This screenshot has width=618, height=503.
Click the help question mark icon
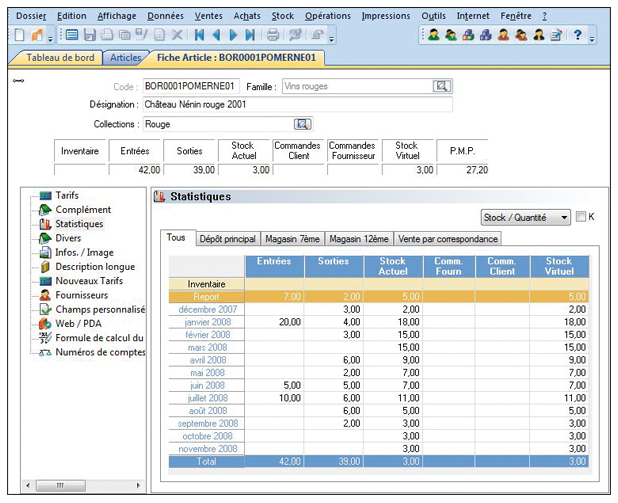coord(578,35)
